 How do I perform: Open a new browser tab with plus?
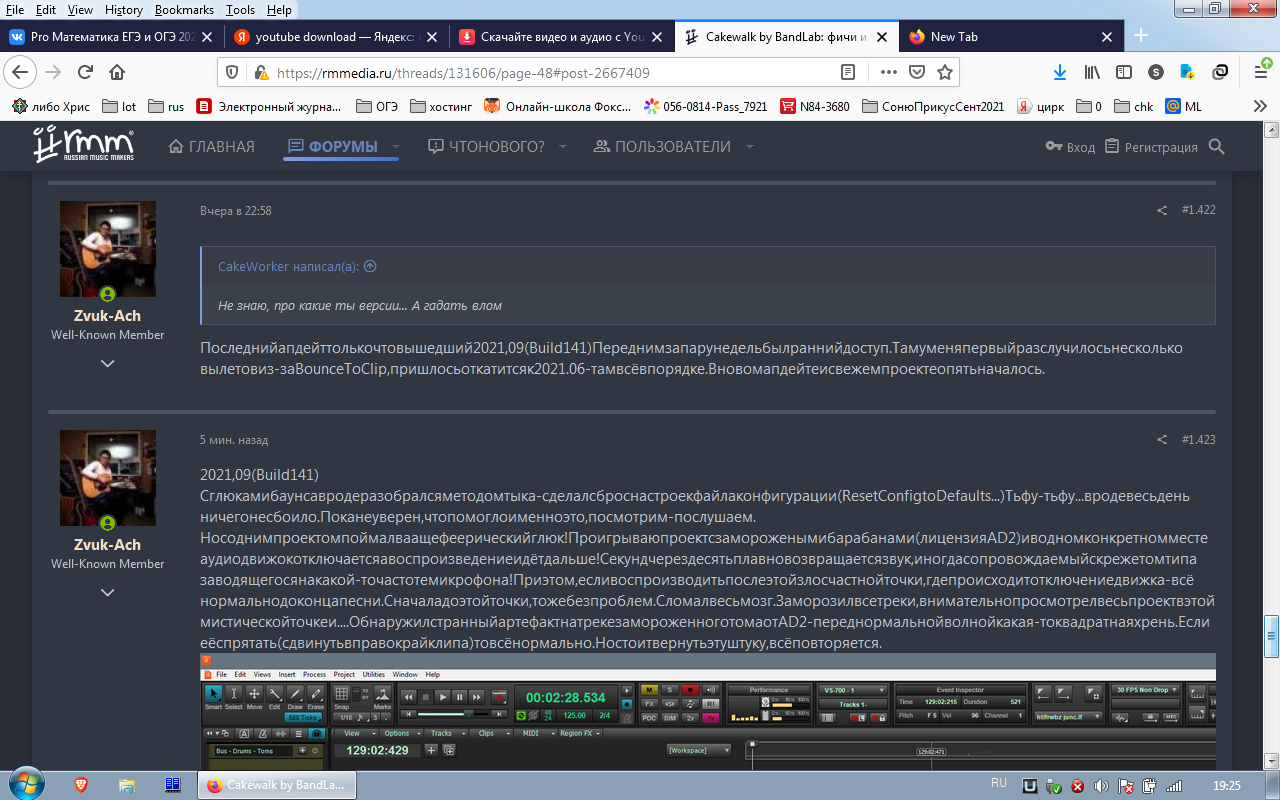point(1141,36)
